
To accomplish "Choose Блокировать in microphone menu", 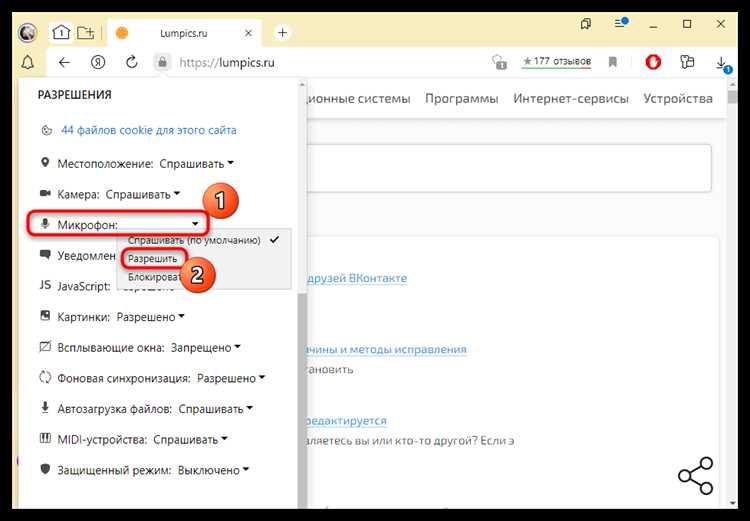I will [154, 277].
